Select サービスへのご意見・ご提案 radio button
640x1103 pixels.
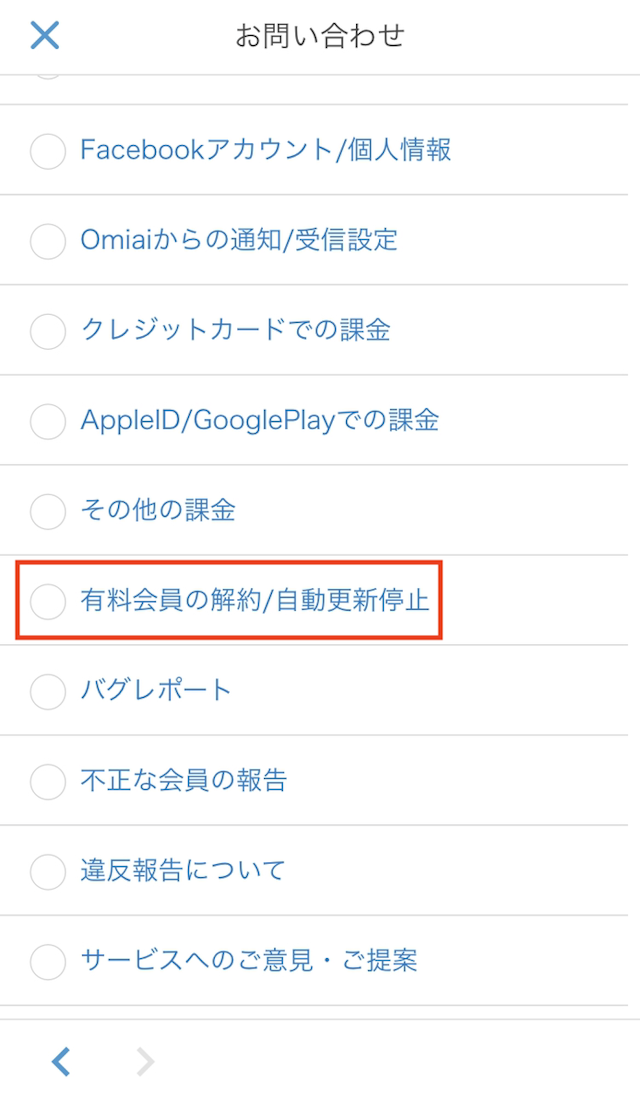coord(47,961)
